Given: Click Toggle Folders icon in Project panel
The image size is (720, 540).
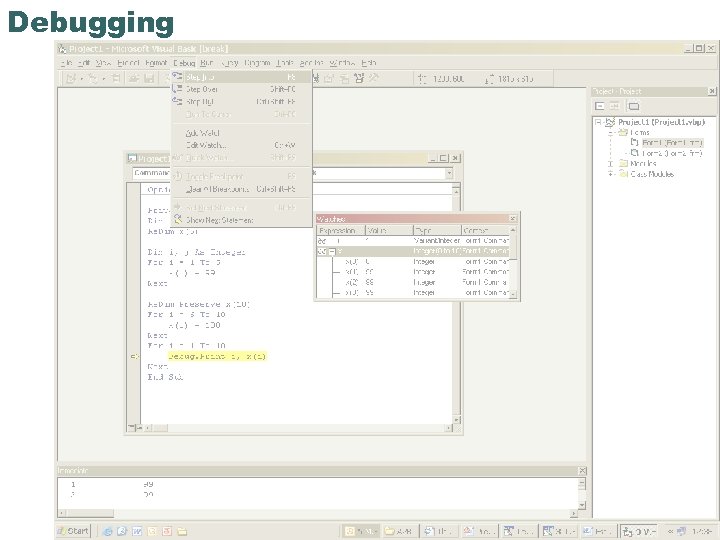Looking at the screenshot, I should click(x=634, y=106).
